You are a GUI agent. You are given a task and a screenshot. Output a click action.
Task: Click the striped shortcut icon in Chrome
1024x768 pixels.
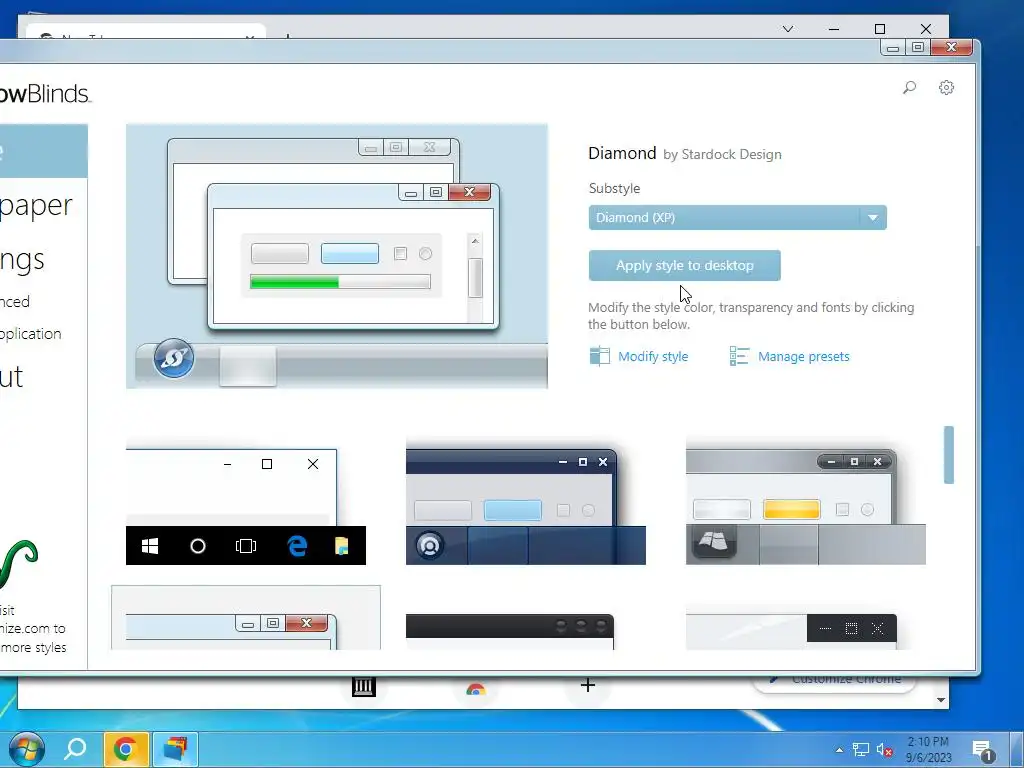point(364,686)
